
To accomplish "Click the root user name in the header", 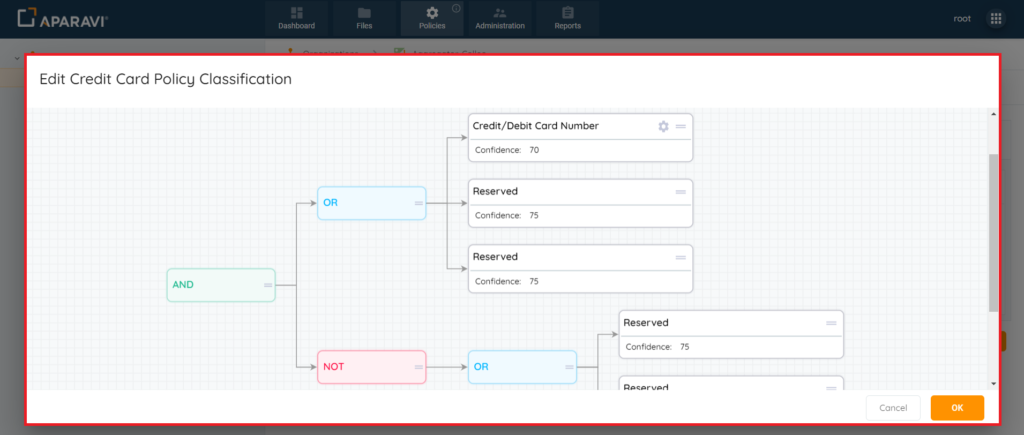I will 962,19.
